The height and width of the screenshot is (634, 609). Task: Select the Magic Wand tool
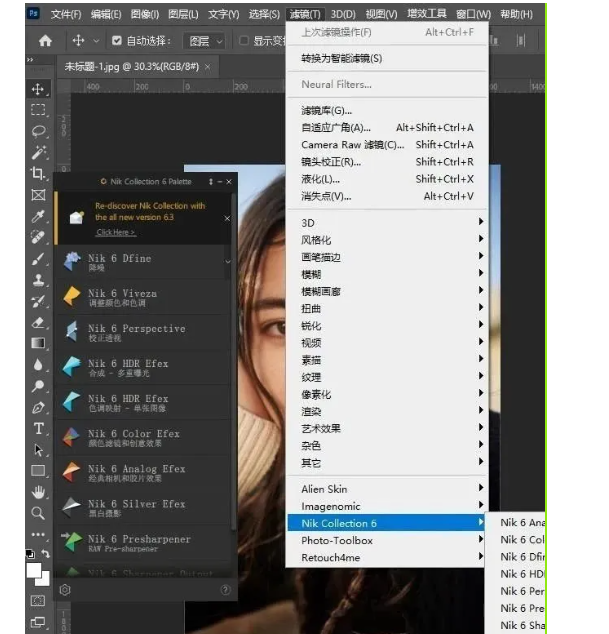38,152
